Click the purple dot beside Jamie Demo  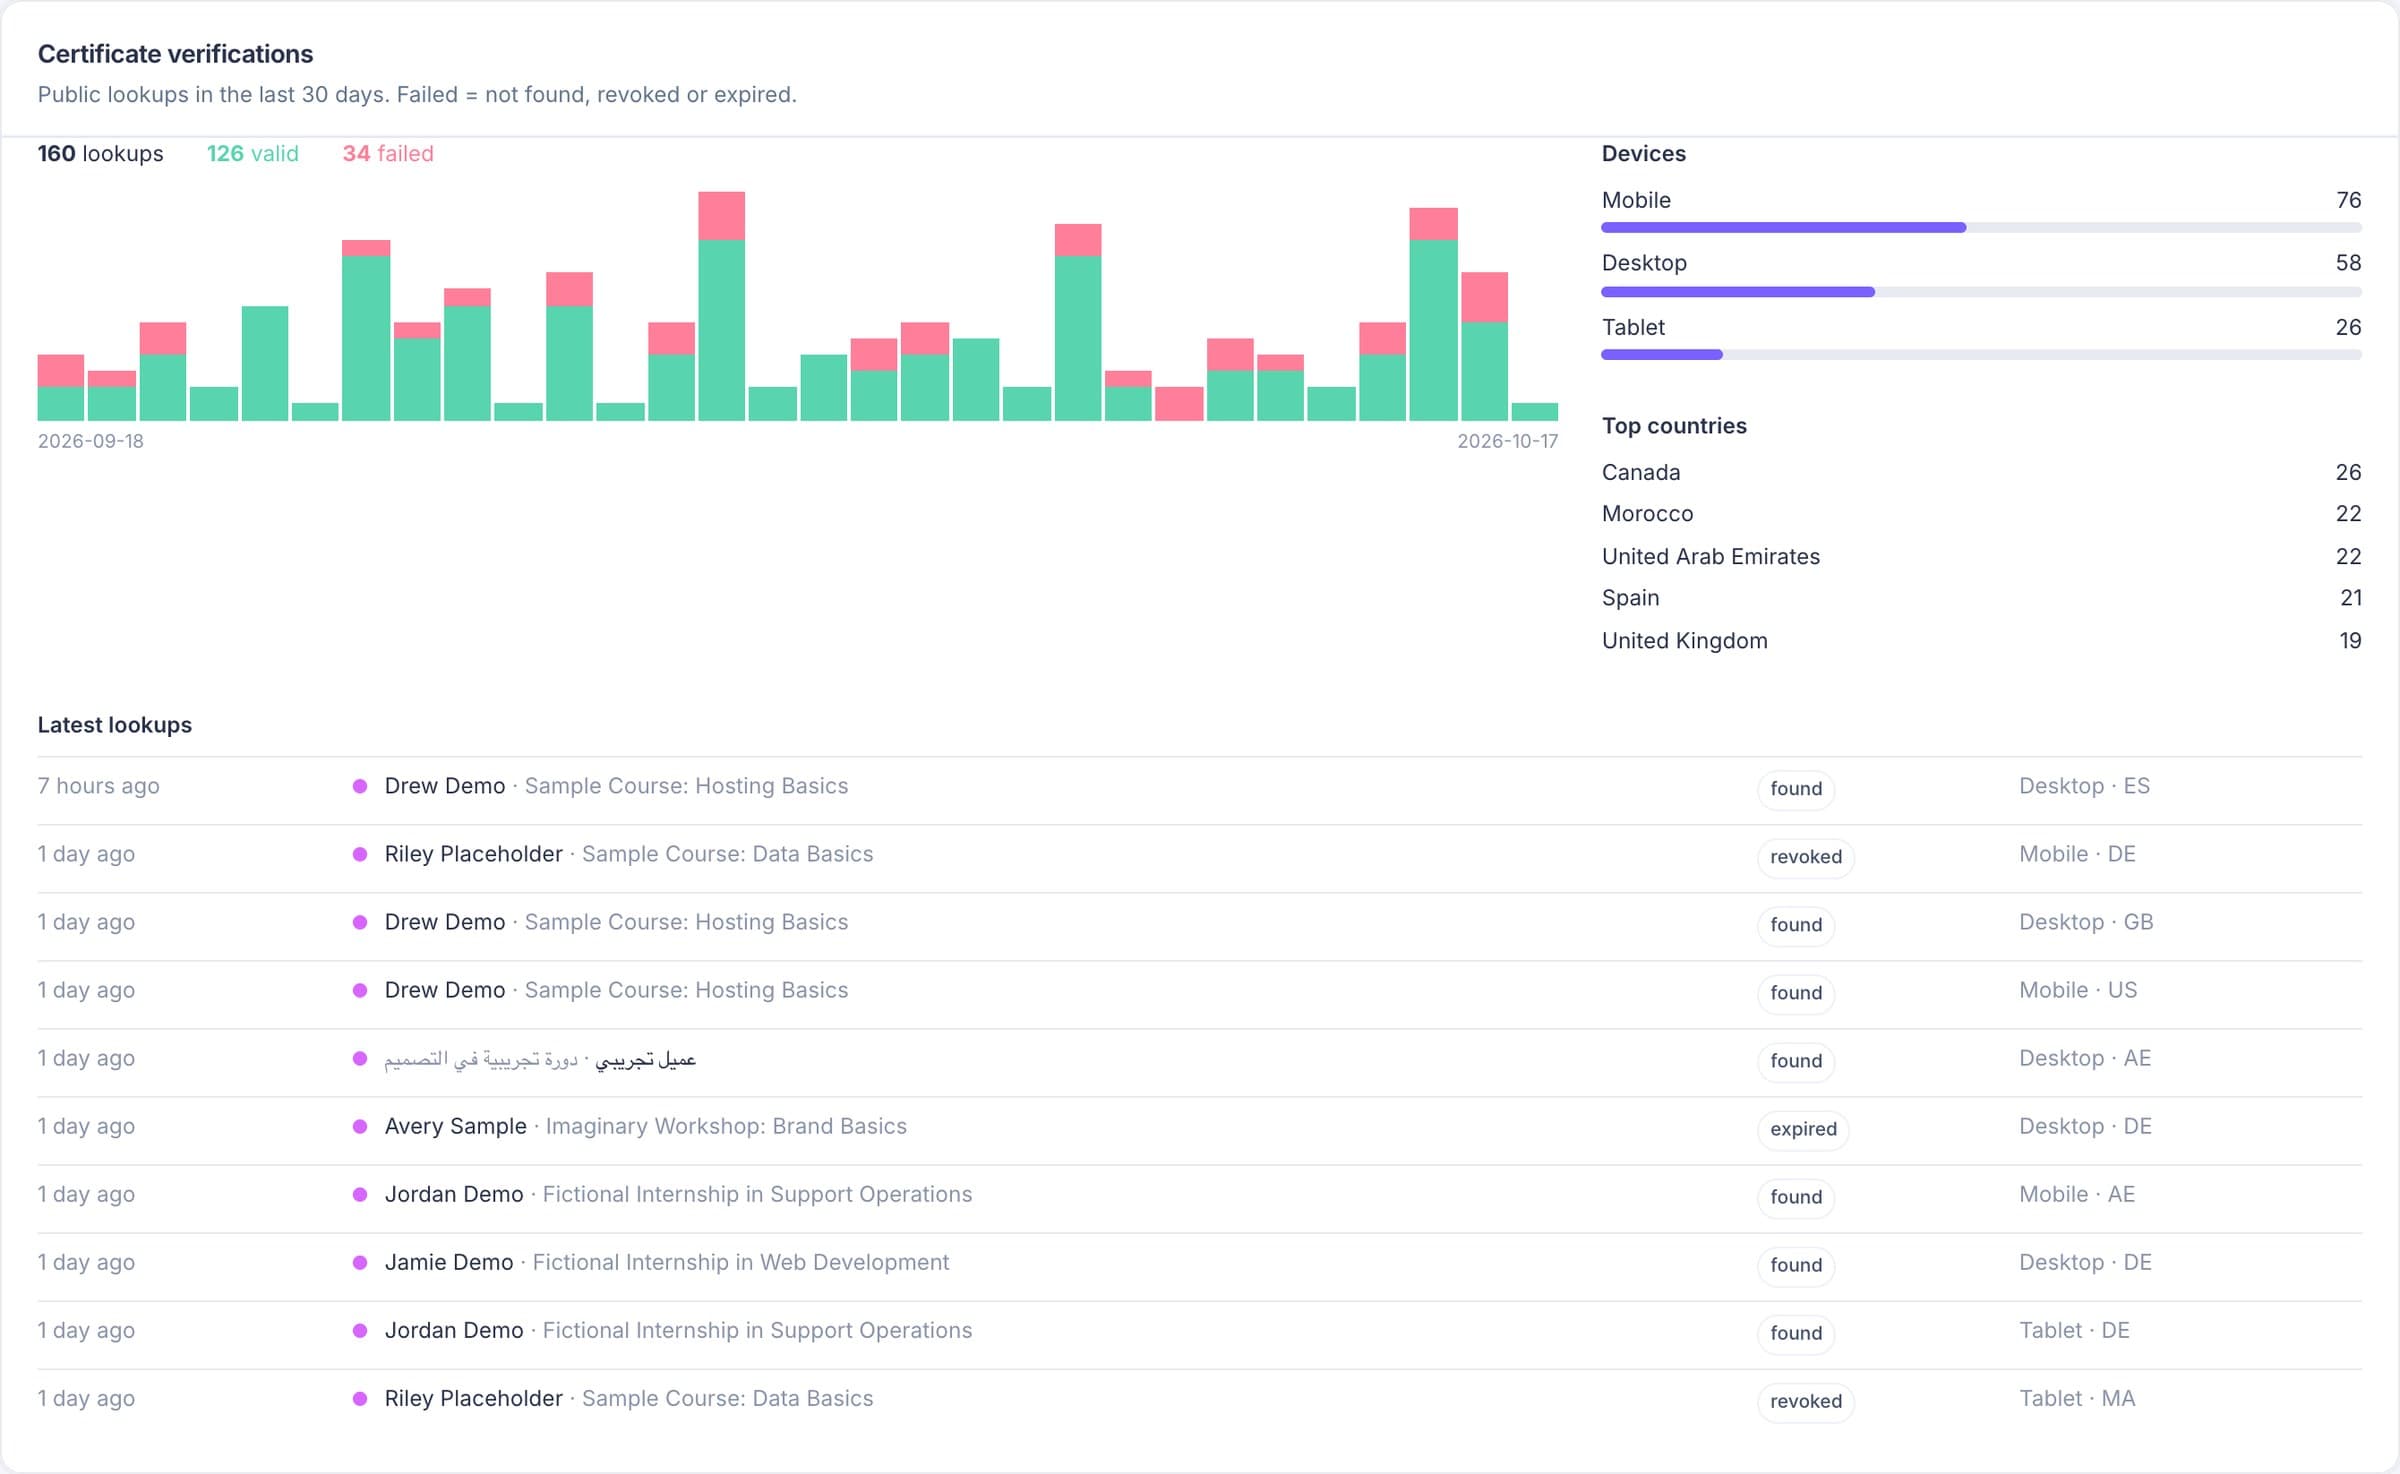[x=360, y=1263]
